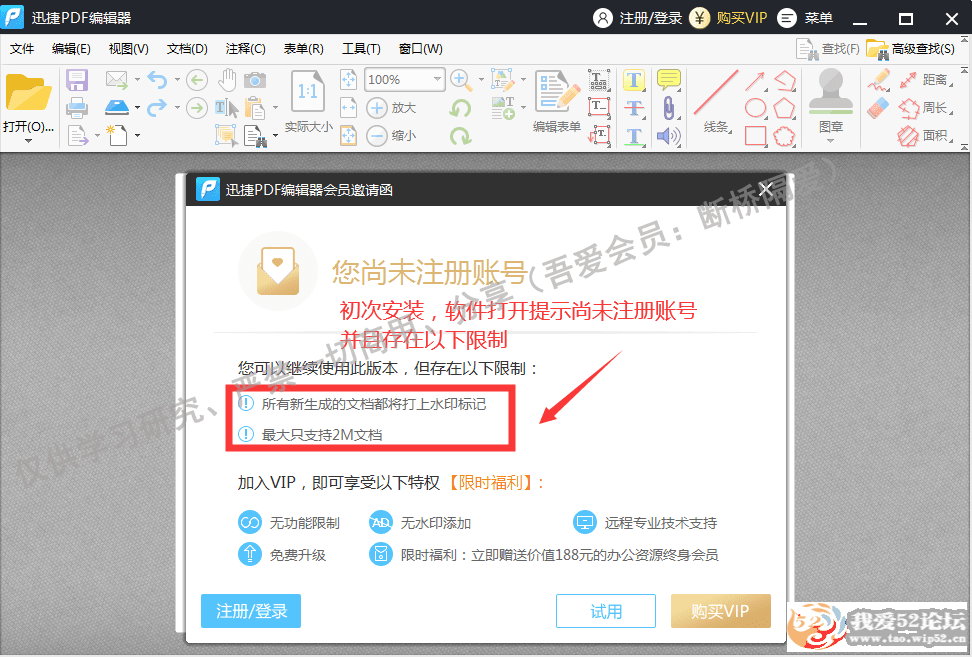Rotate the page counterclockwise
972x657 pixels.
(460, 108)
